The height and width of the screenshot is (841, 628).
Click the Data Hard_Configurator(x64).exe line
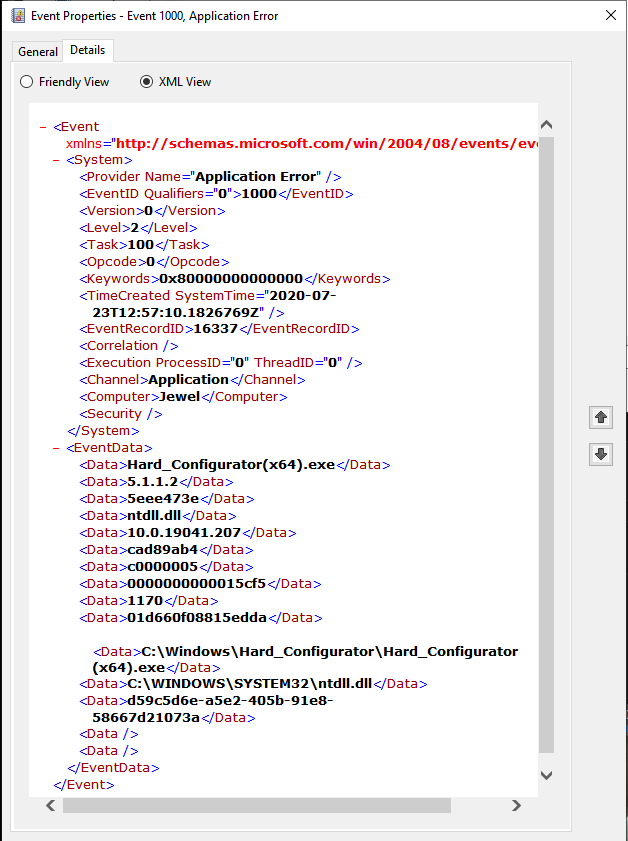point(234,465)
